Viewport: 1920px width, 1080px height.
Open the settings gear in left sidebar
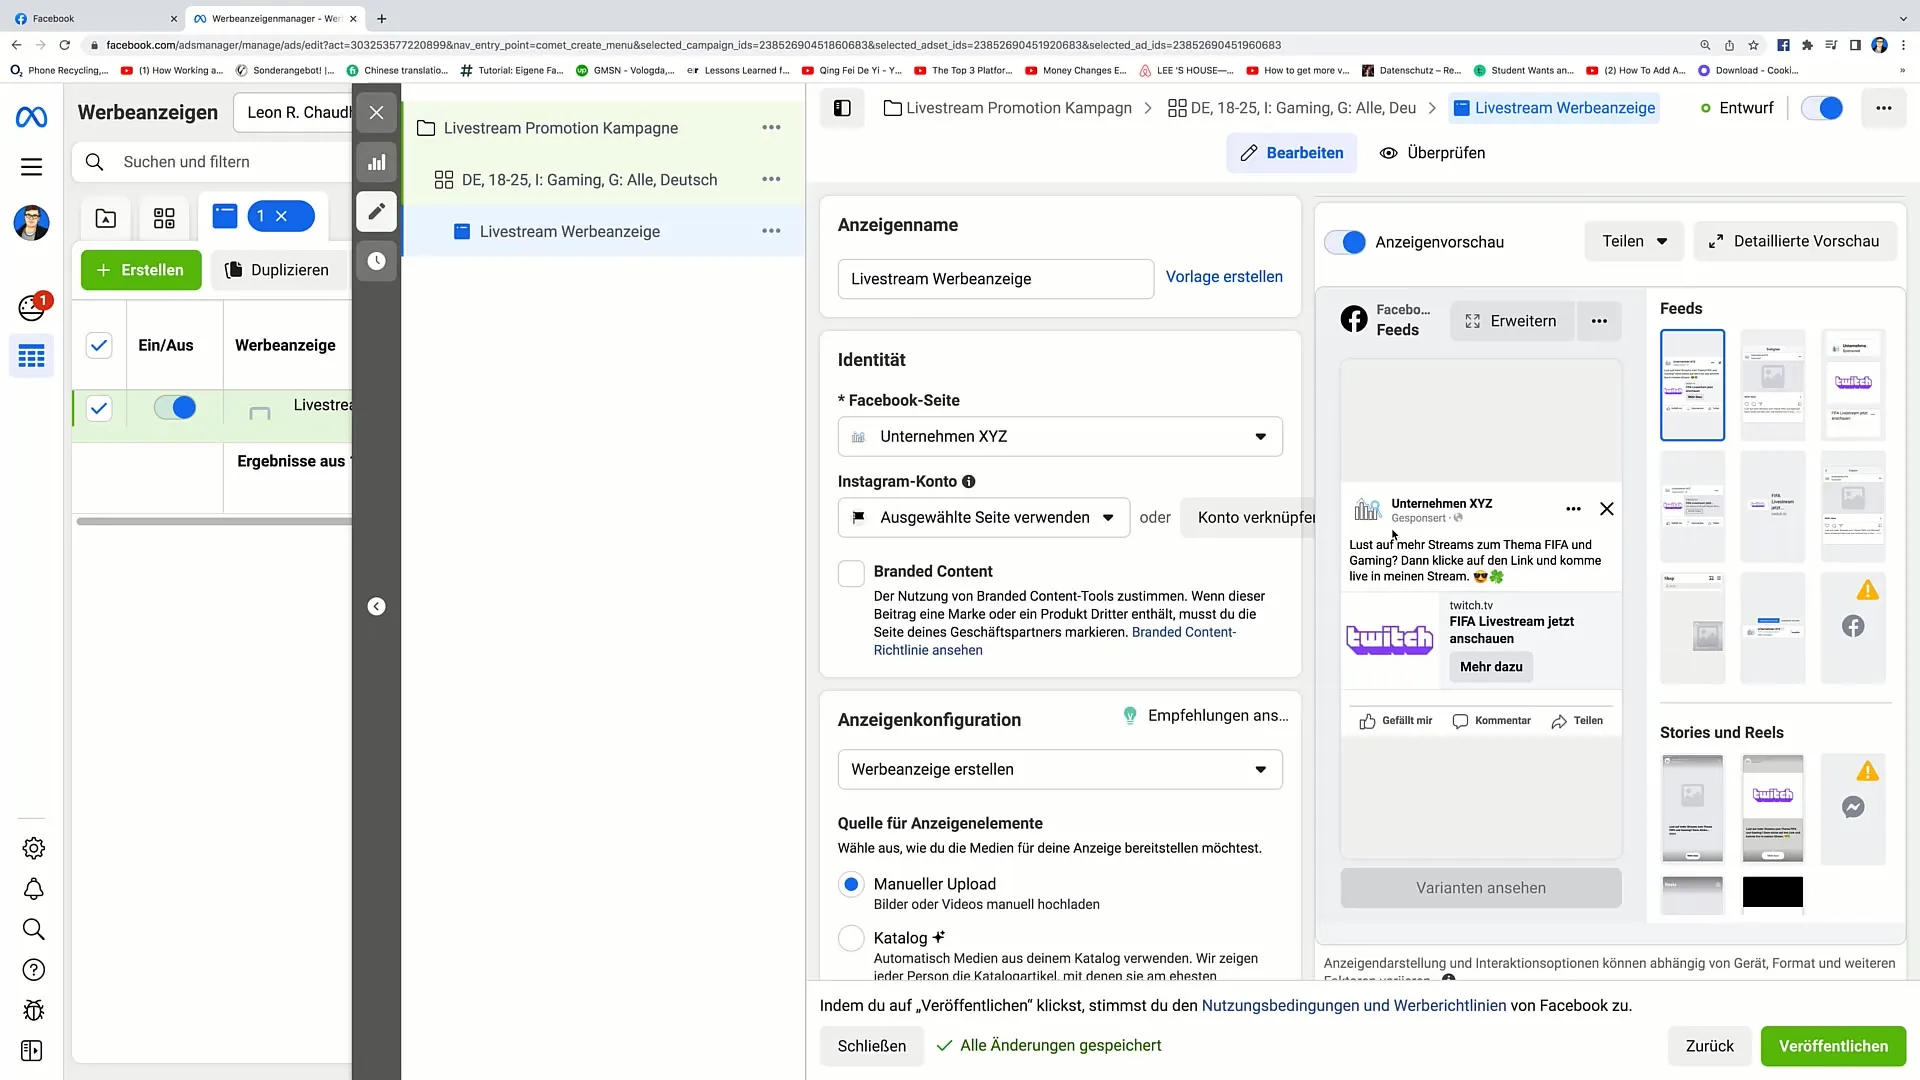click(x=33, y=848)
